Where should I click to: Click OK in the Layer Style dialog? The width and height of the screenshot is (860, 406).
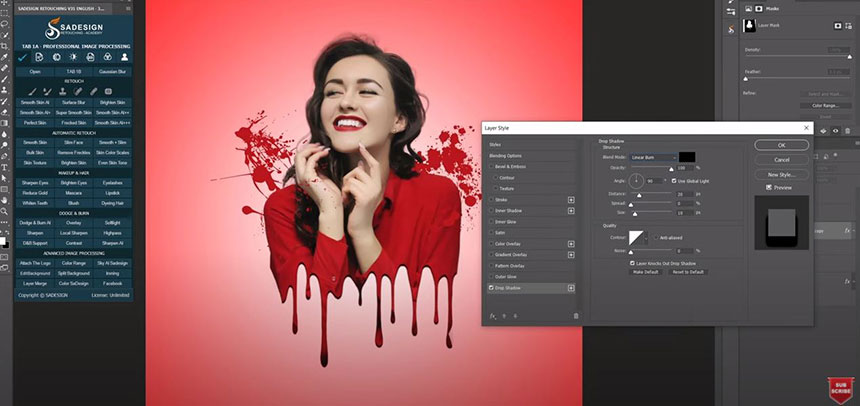coord(782,145)
